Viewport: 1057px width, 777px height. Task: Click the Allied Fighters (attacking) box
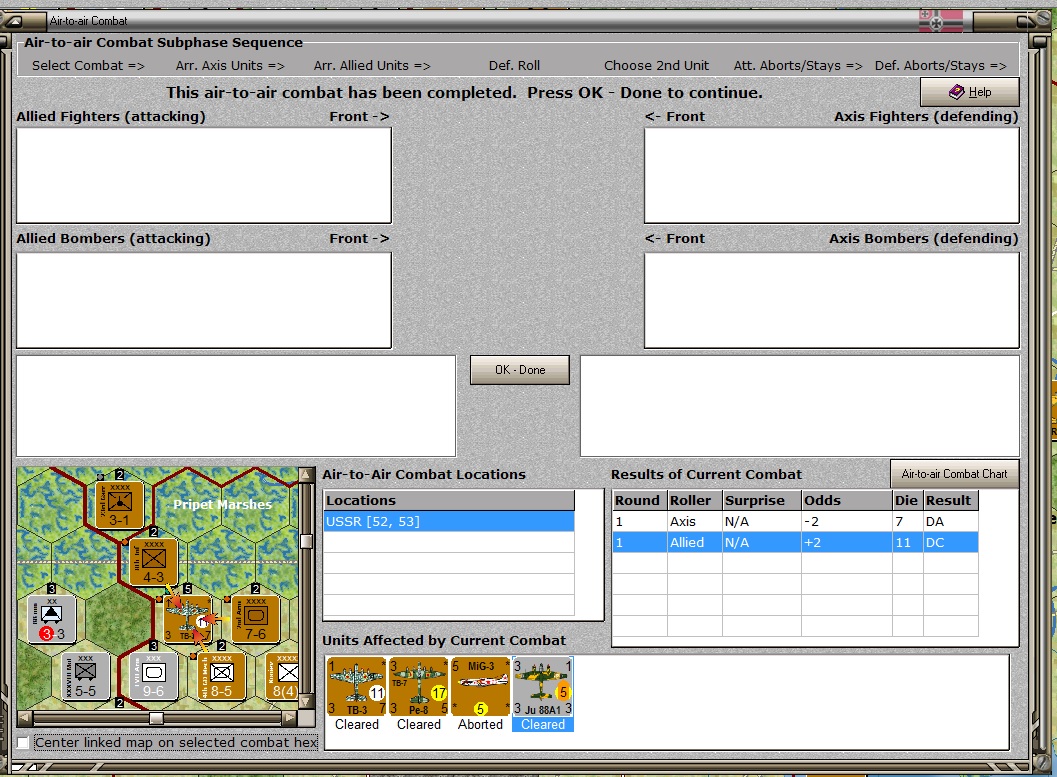(x=204, y=175)
